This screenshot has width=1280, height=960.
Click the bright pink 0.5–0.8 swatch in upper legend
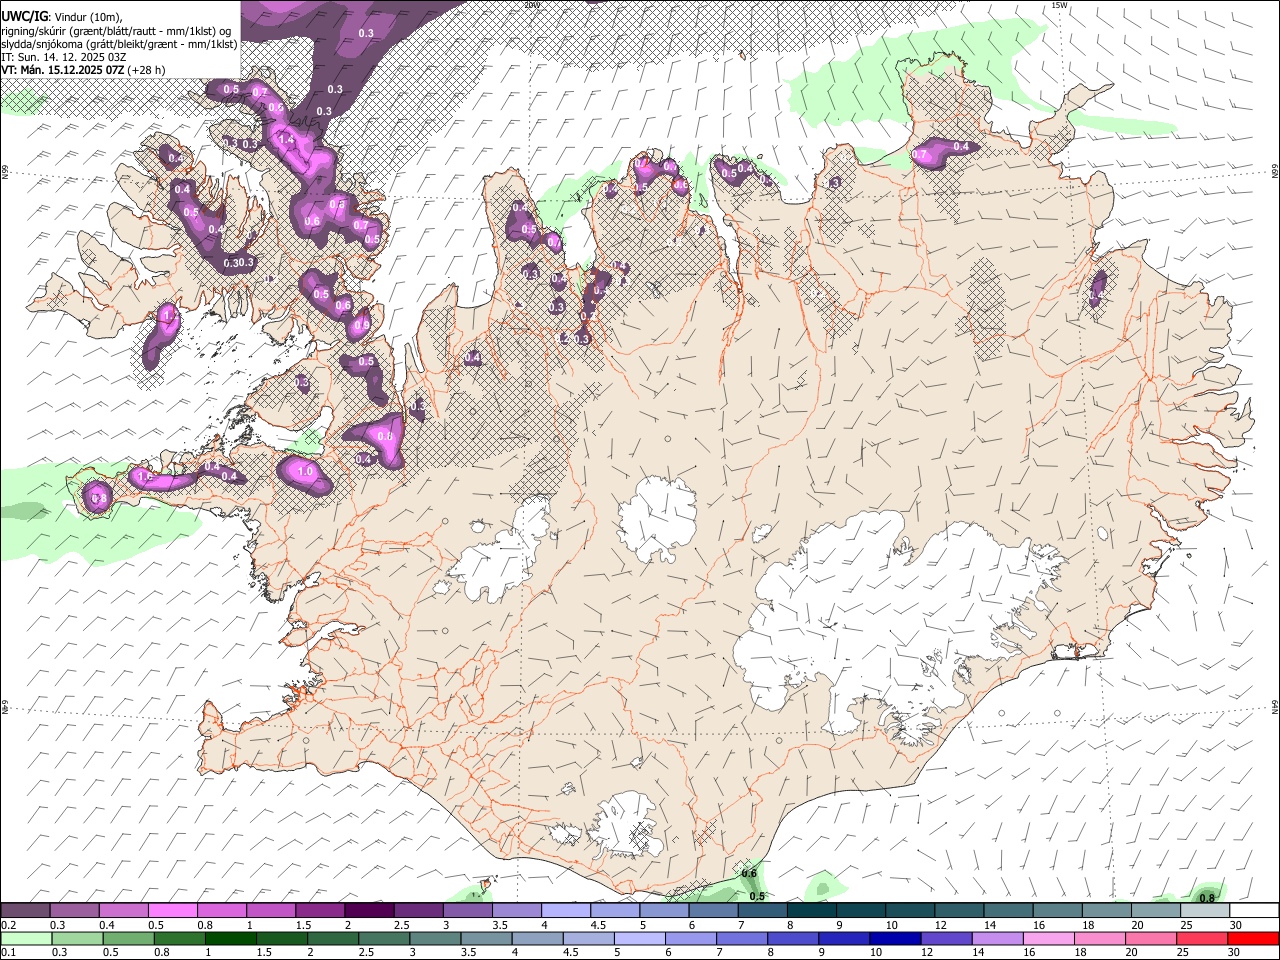click(172, 911)
